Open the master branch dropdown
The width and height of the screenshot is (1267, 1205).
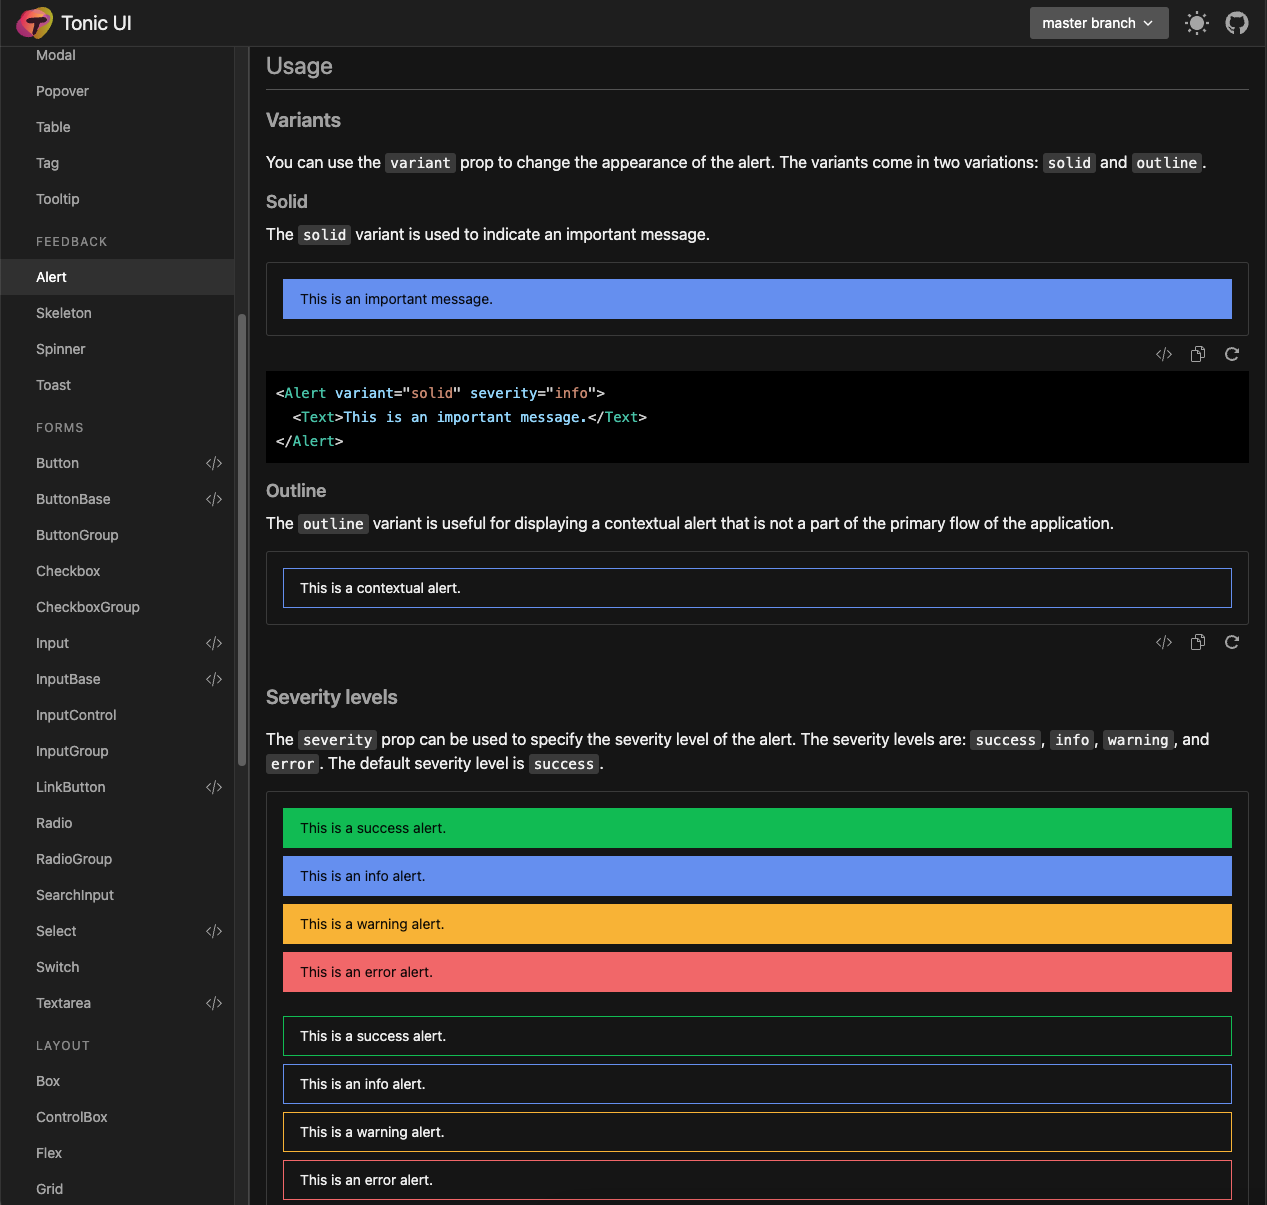[1098, 22]
